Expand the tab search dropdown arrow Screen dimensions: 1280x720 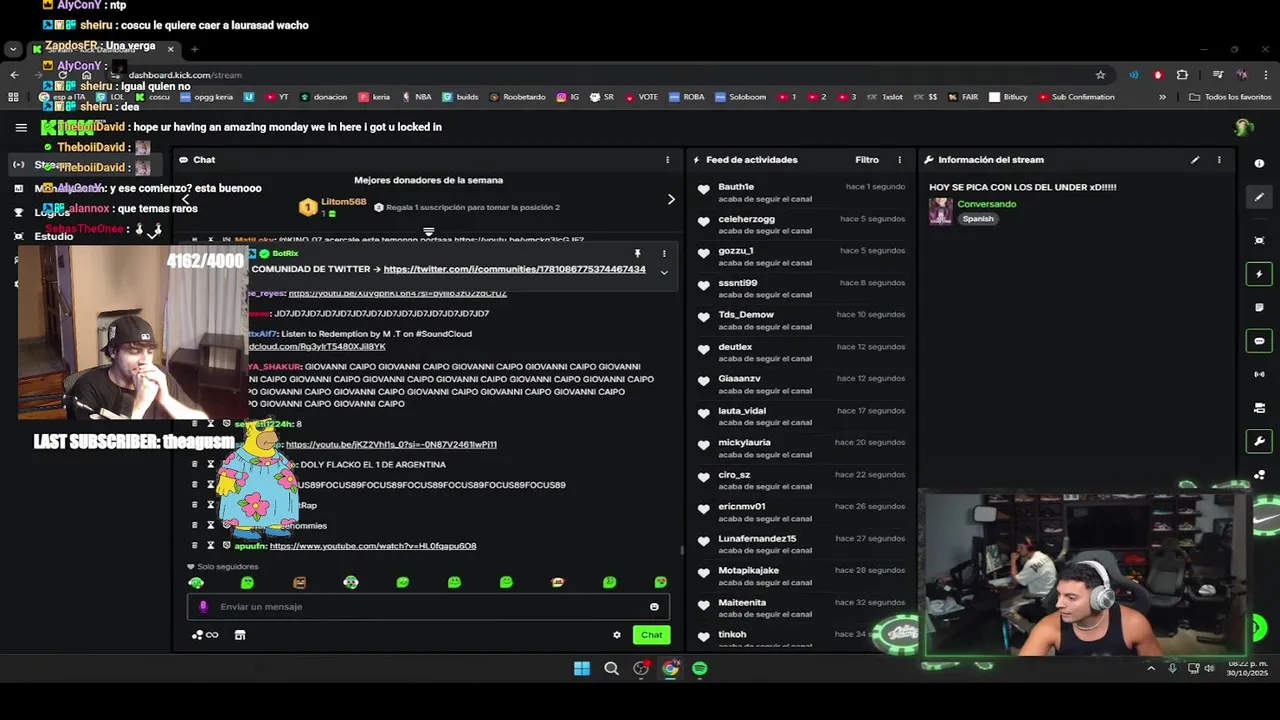click(x=13, y=49)
